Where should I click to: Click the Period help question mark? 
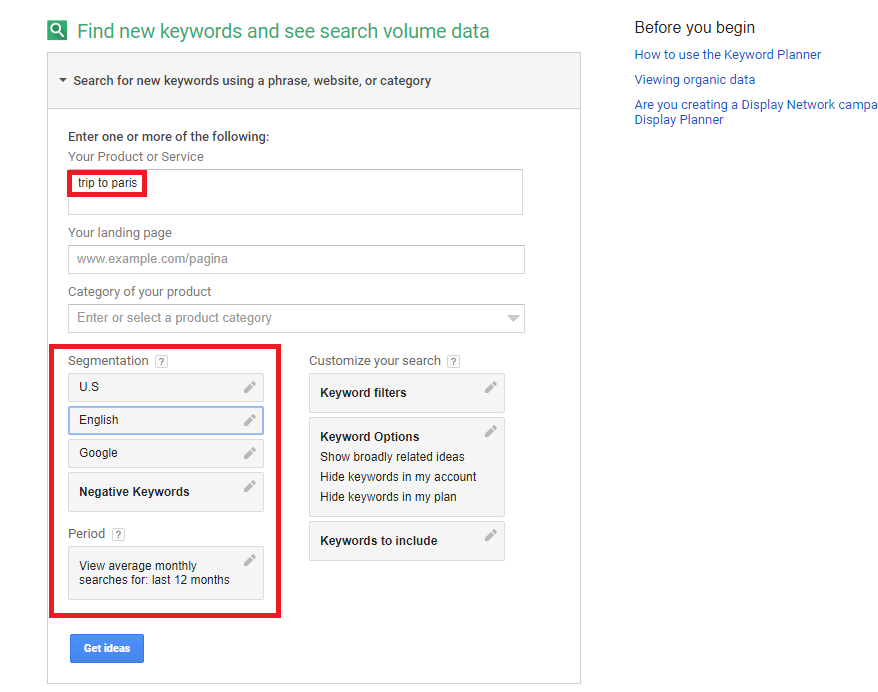118,534
